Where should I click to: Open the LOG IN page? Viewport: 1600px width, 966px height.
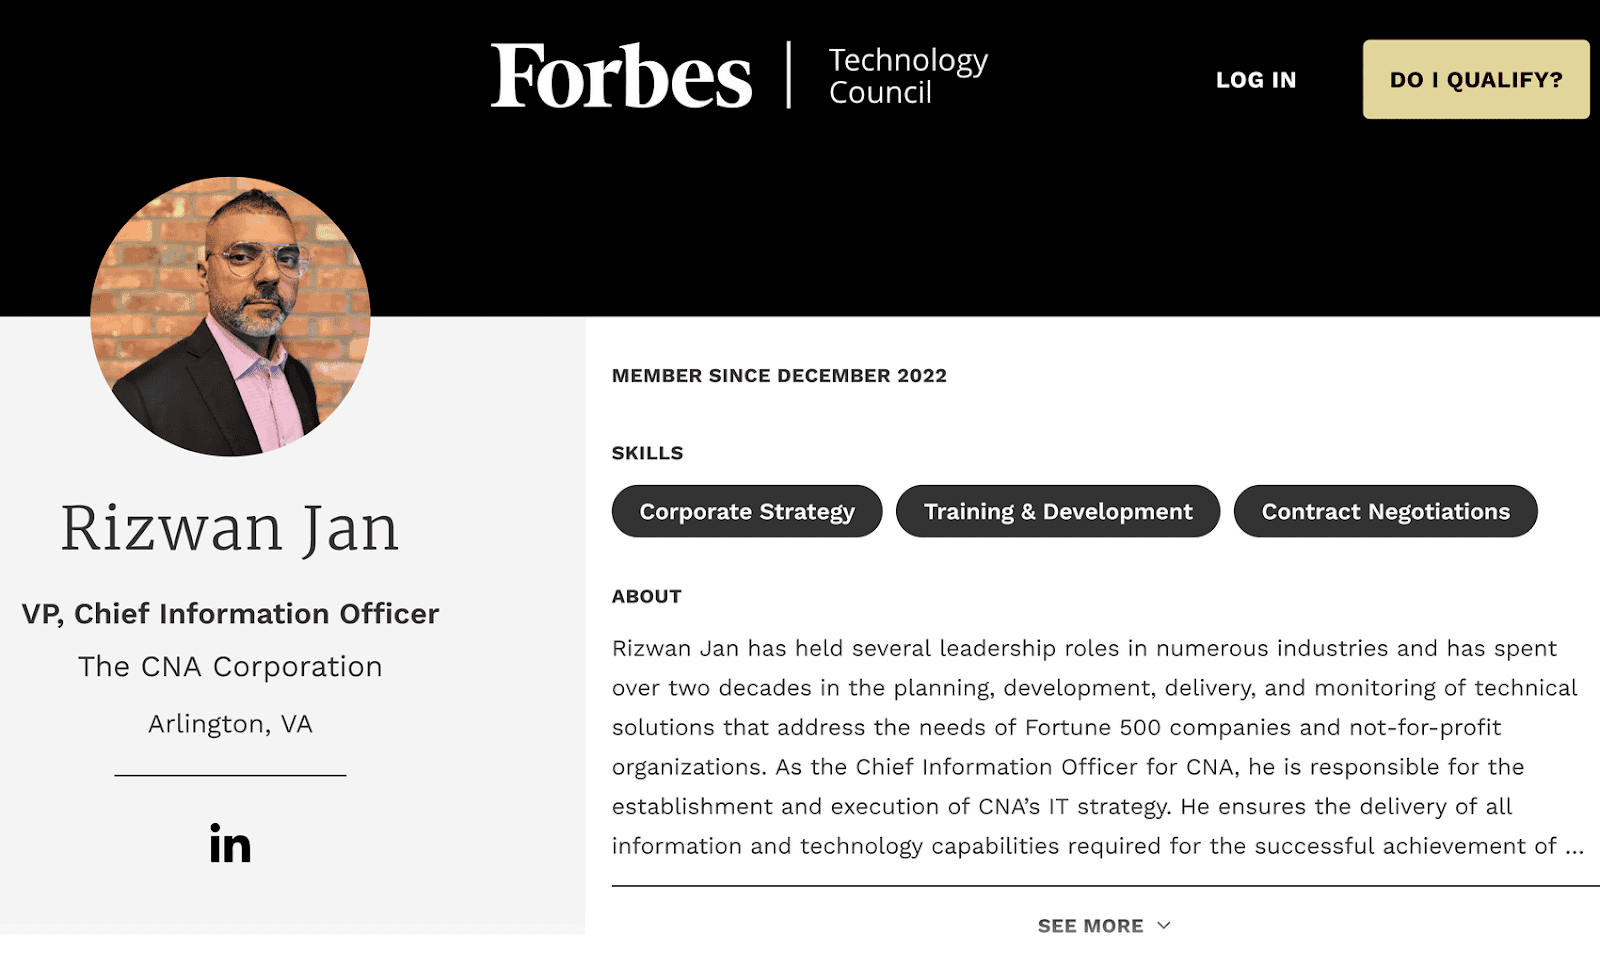click(x=1255, y=80)
